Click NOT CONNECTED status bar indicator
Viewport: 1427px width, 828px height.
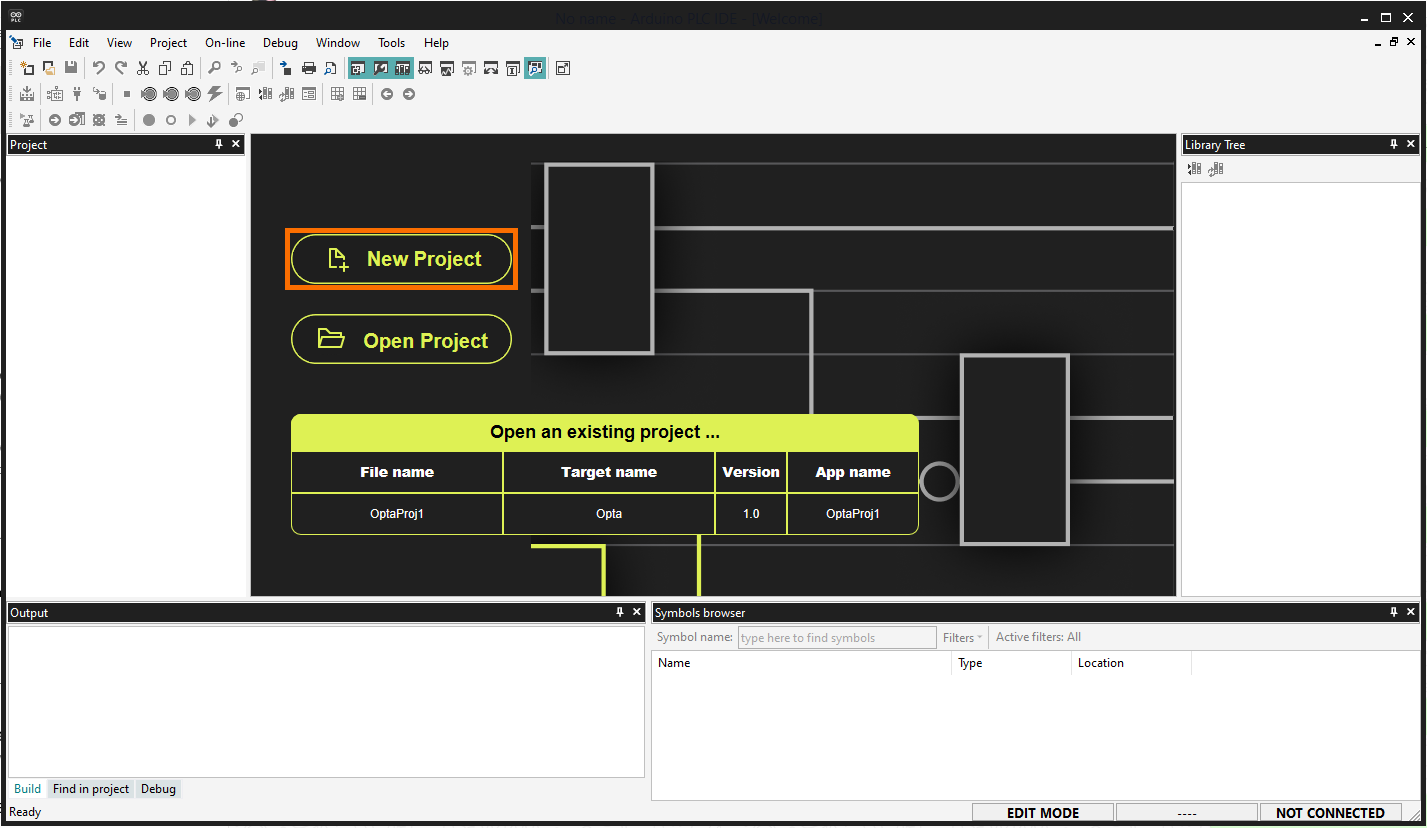pyautogui.click(x=1330, y=813)
